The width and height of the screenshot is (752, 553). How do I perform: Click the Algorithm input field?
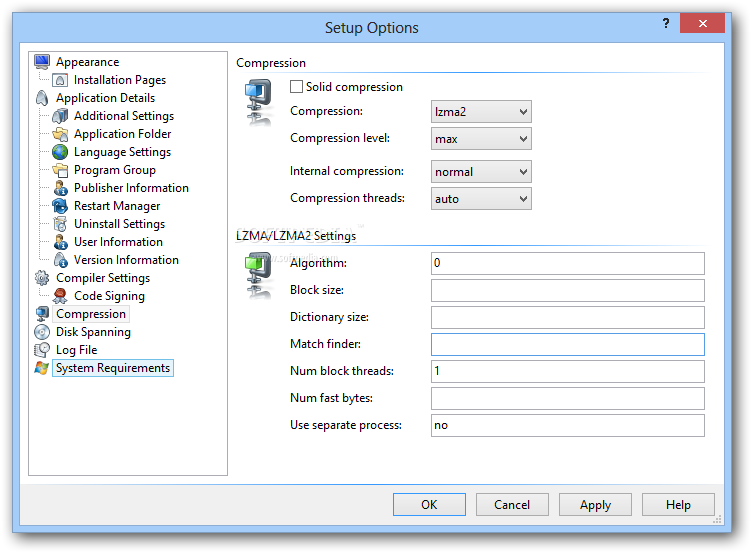click(x=568, y=263)
